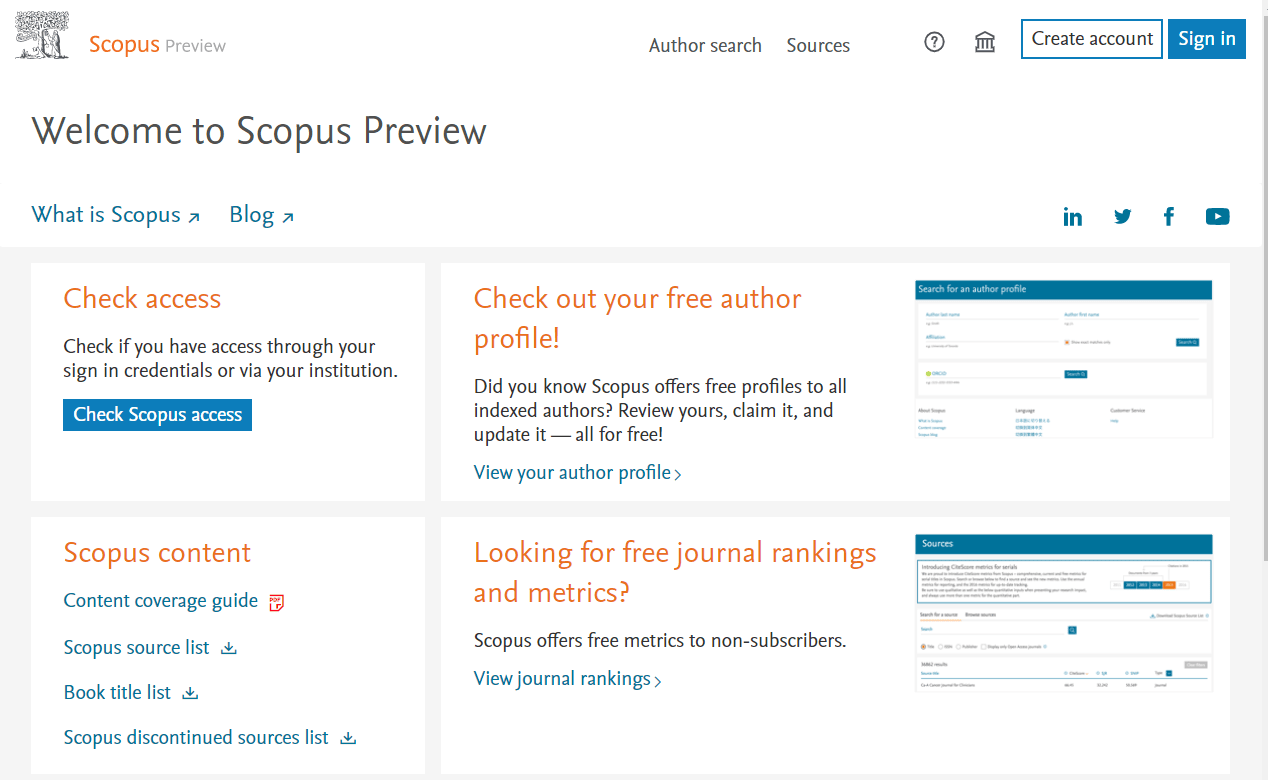Screen dimensions: 1268x780
Task: Click the institution building icon
Action: tap(985, 42)
